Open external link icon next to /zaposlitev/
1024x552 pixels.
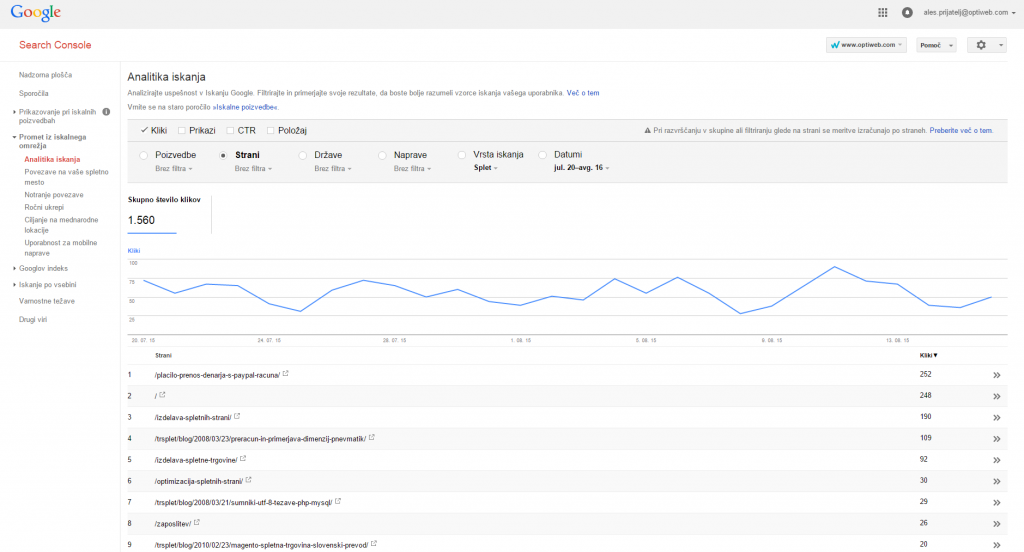[x=196, y=522]
